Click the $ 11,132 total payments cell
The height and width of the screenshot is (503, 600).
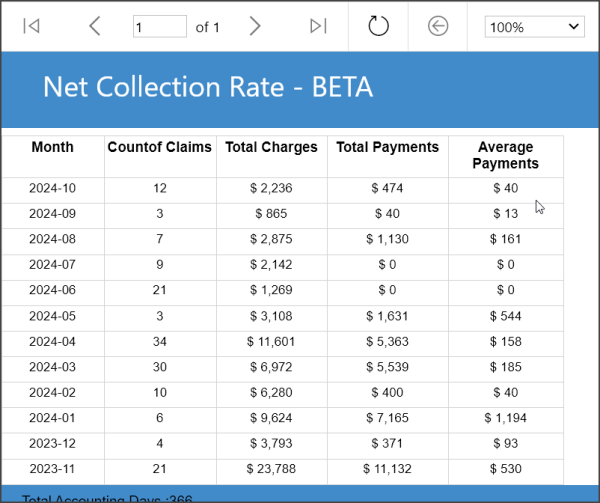[x=387, y=468]
